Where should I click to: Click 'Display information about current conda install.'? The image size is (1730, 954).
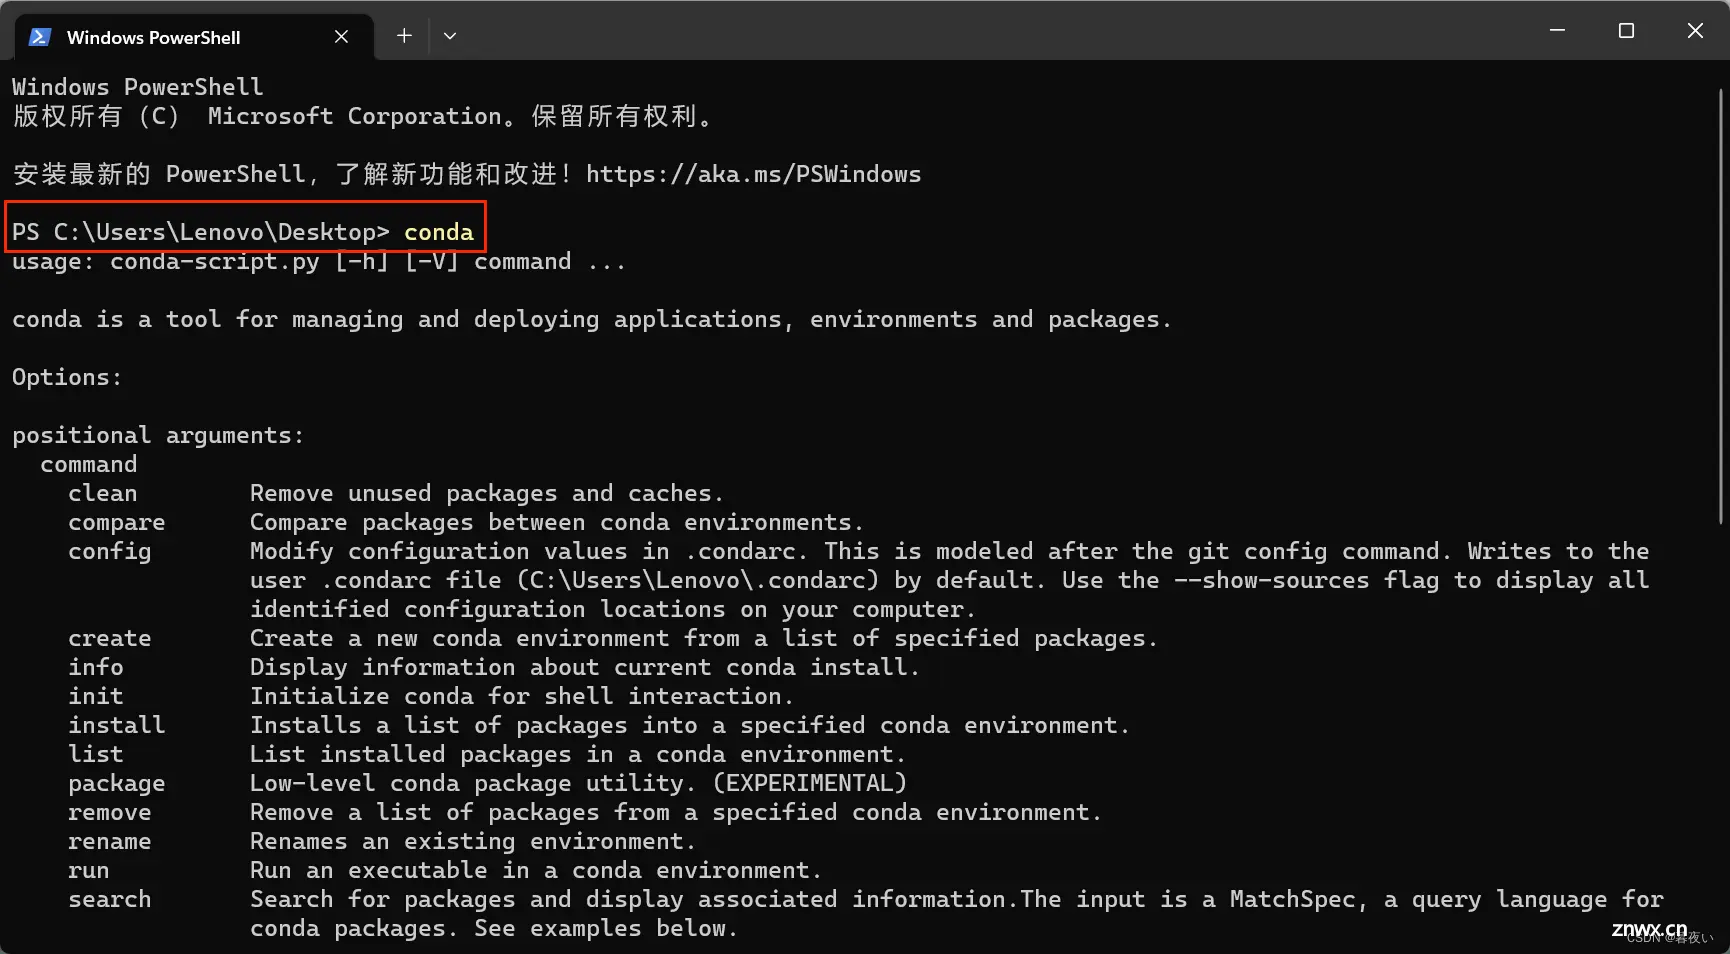coord(584,667)
